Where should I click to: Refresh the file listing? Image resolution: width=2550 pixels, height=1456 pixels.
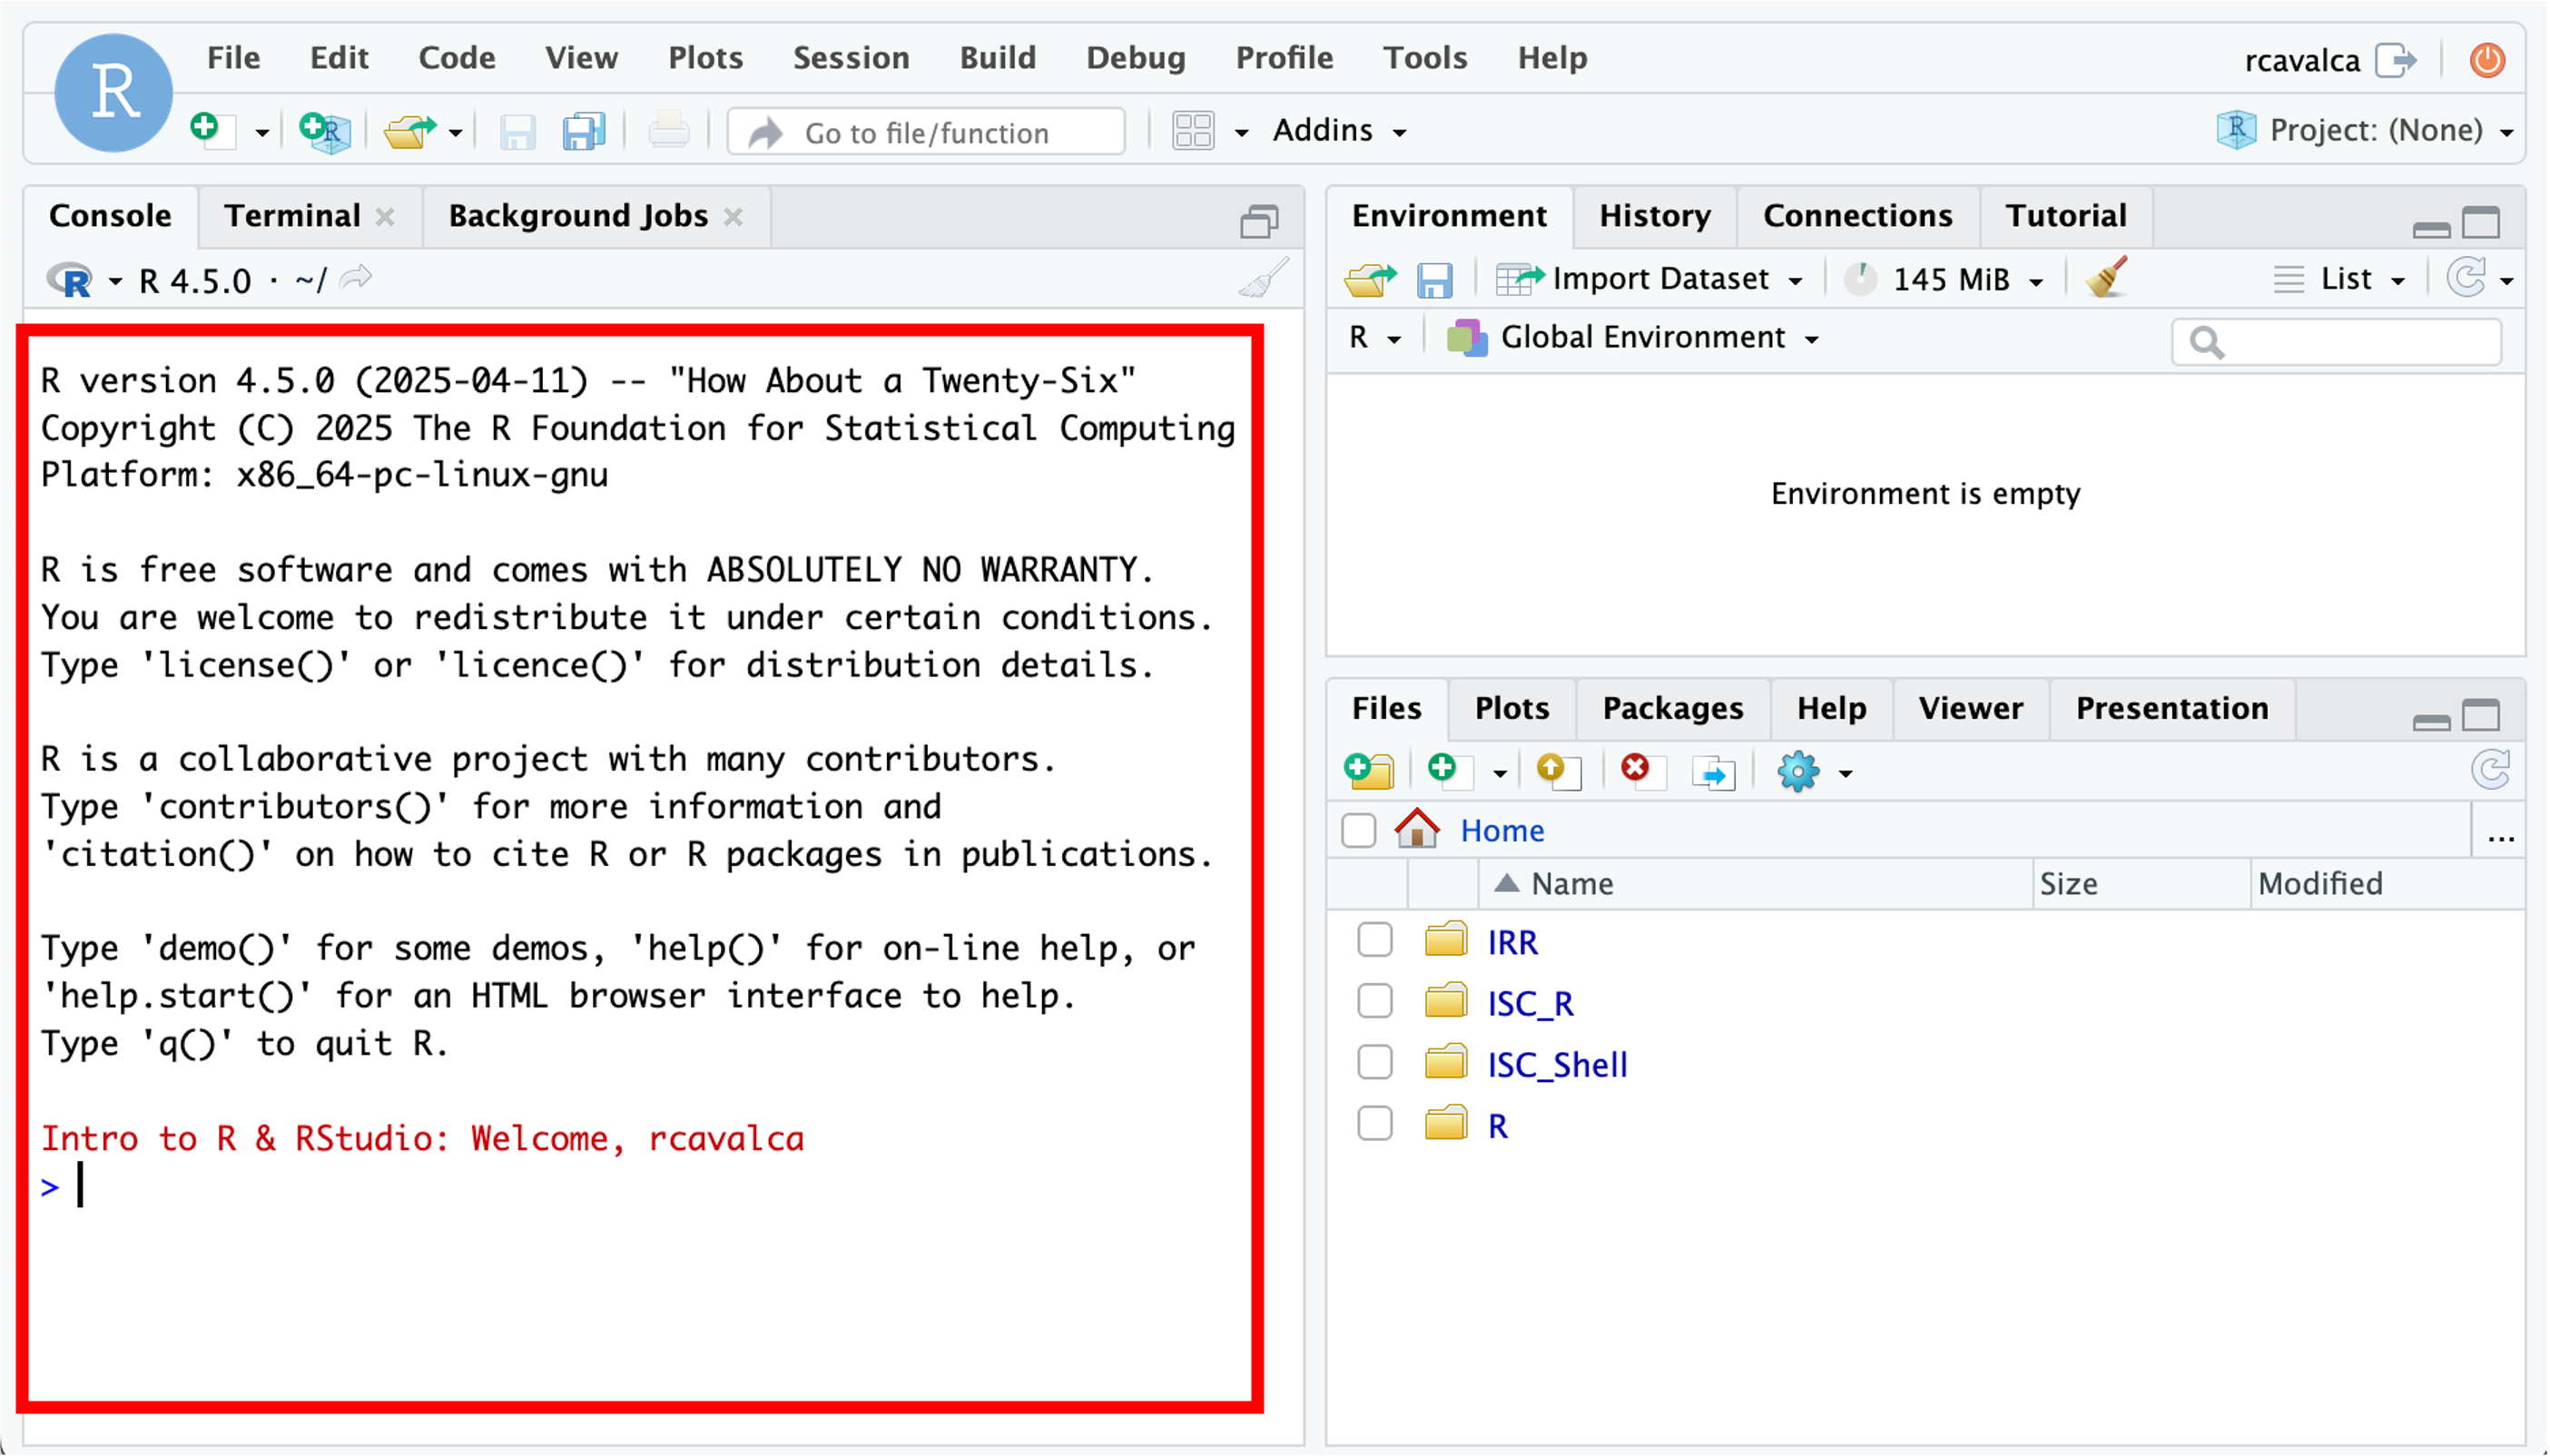pyautogui.click(x=2491, y=769)
